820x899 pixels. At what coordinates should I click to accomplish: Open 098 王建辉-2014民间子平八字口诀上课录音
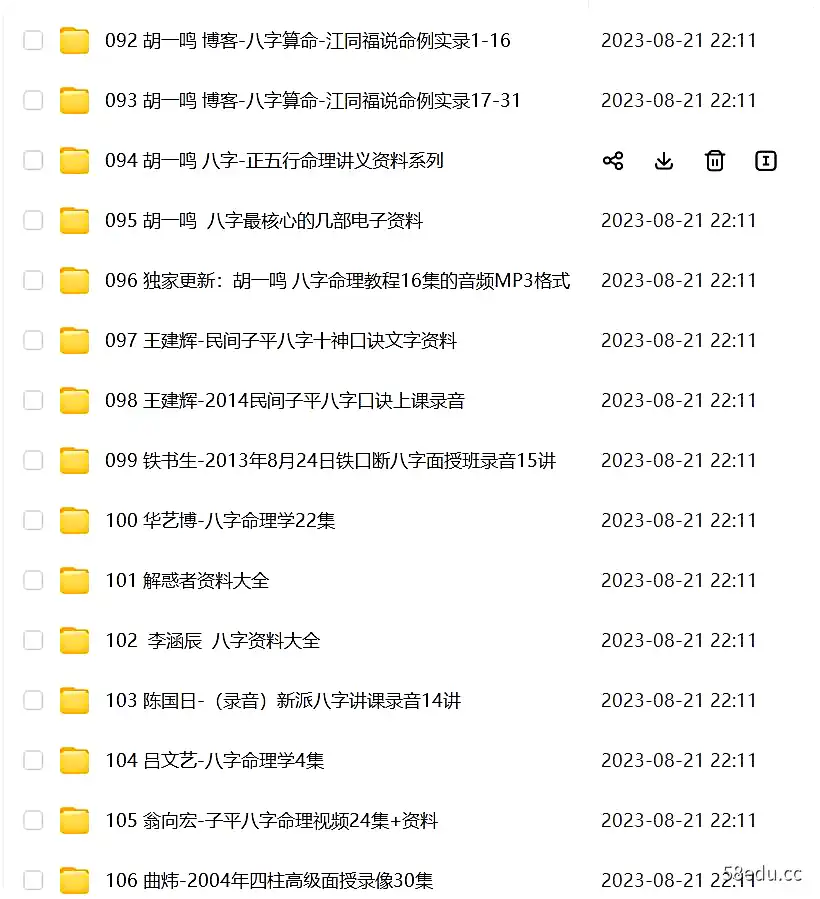[285, 400]
